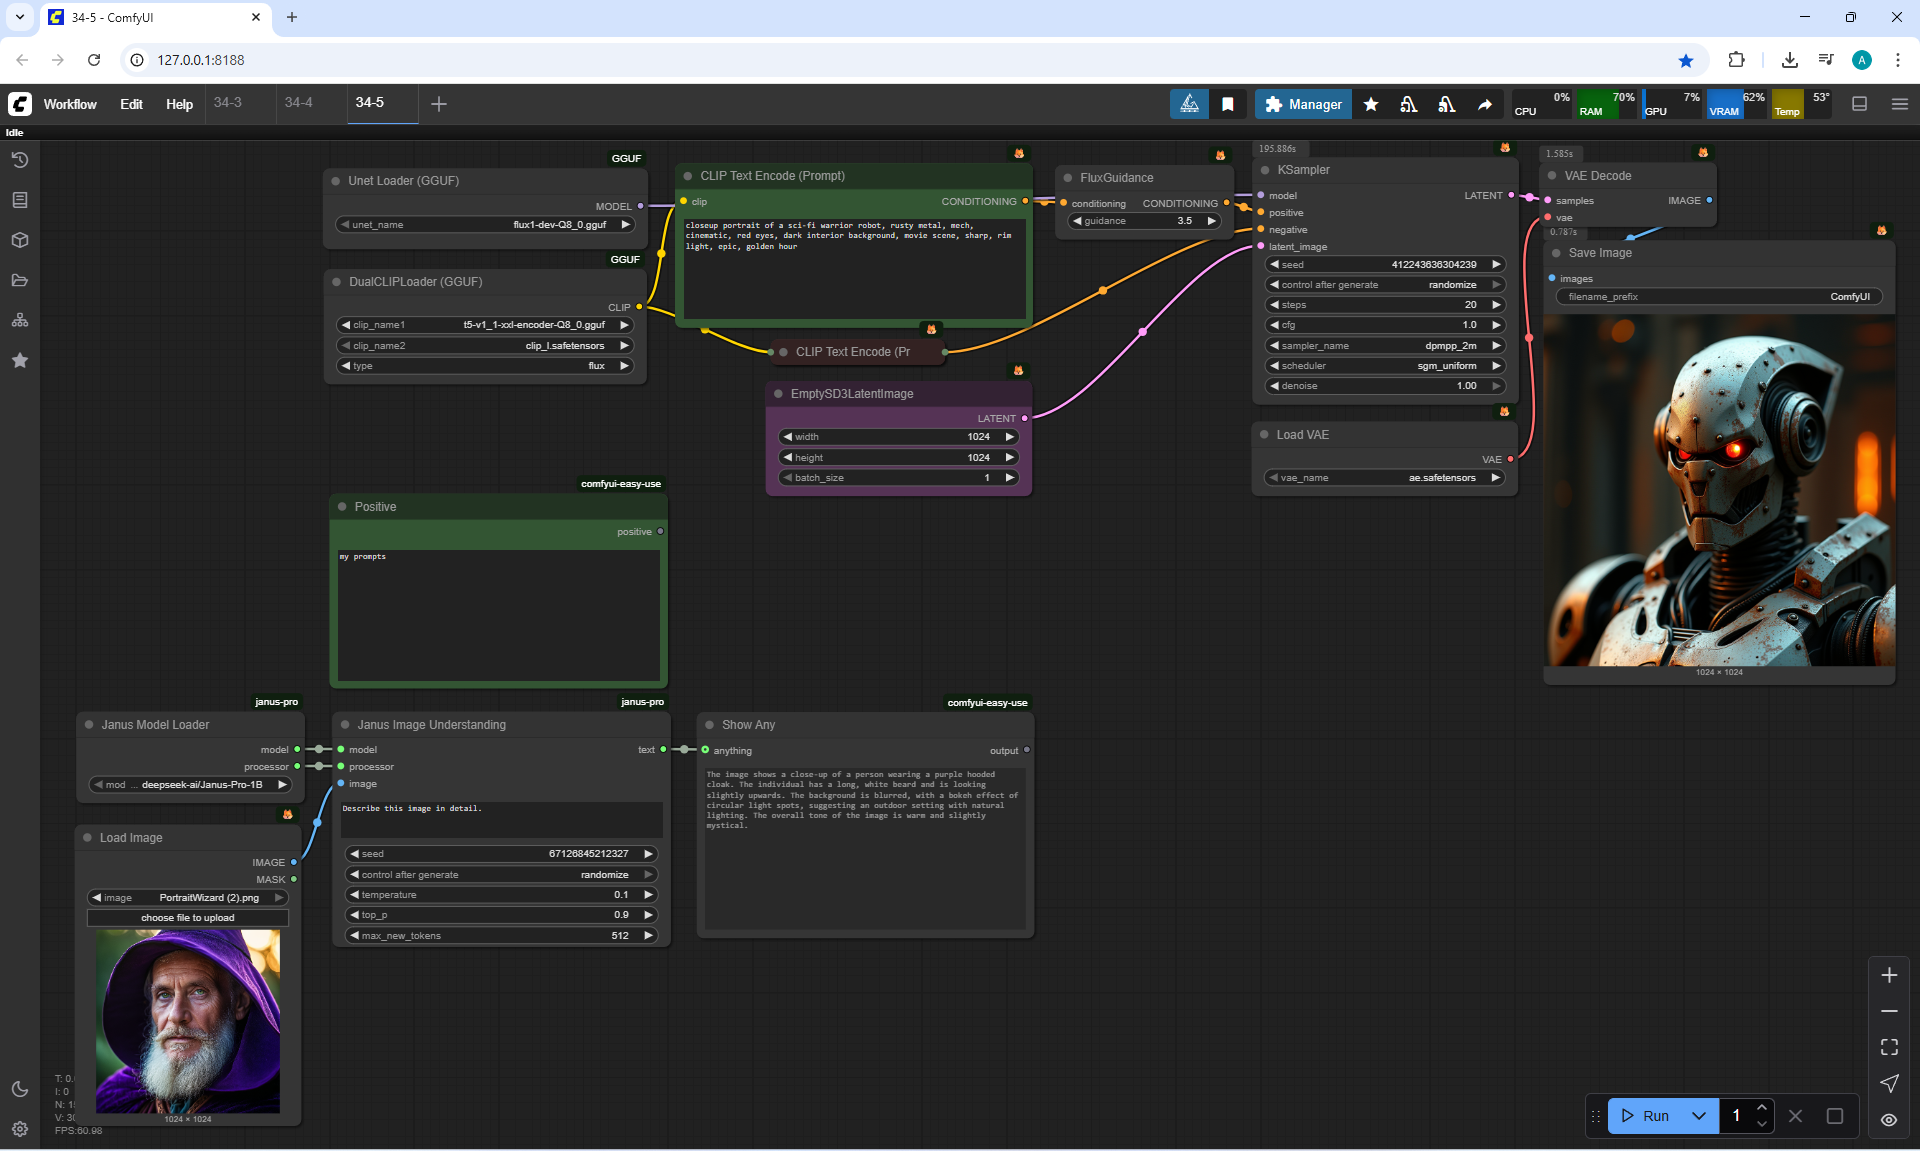Adjust the guidance value slider in FluxGuidance
This screenshot has width=1920, height=1151.
pos(1144,221)
